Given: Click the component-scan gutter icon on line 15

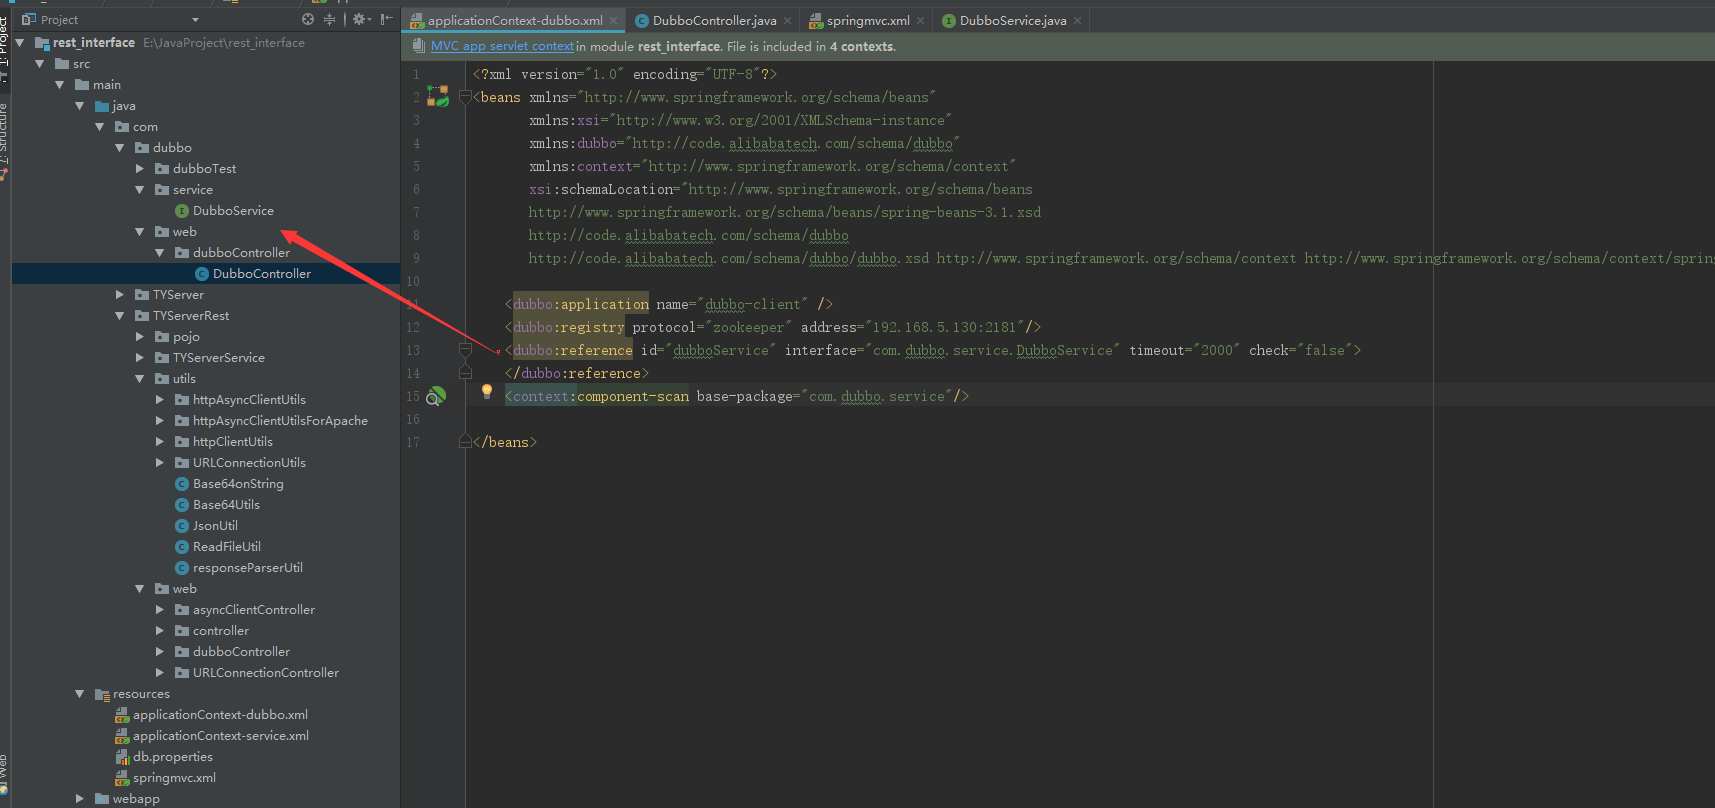Looking at the screenshot, I should pos(437,396).
